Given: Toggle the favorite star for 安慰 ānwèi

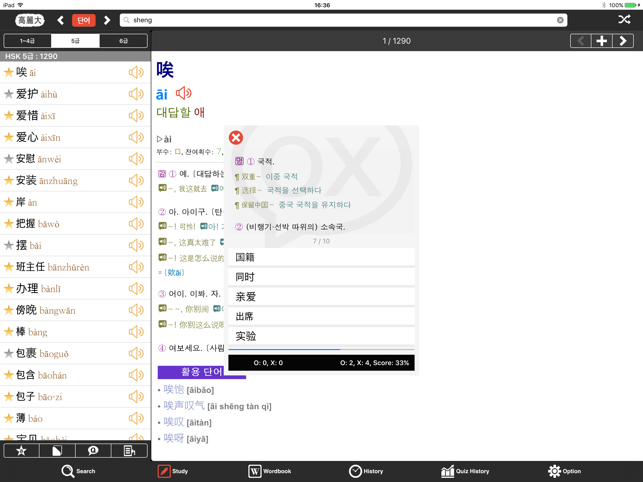Looking at the screenshot, I should click(x=9, y=159).
